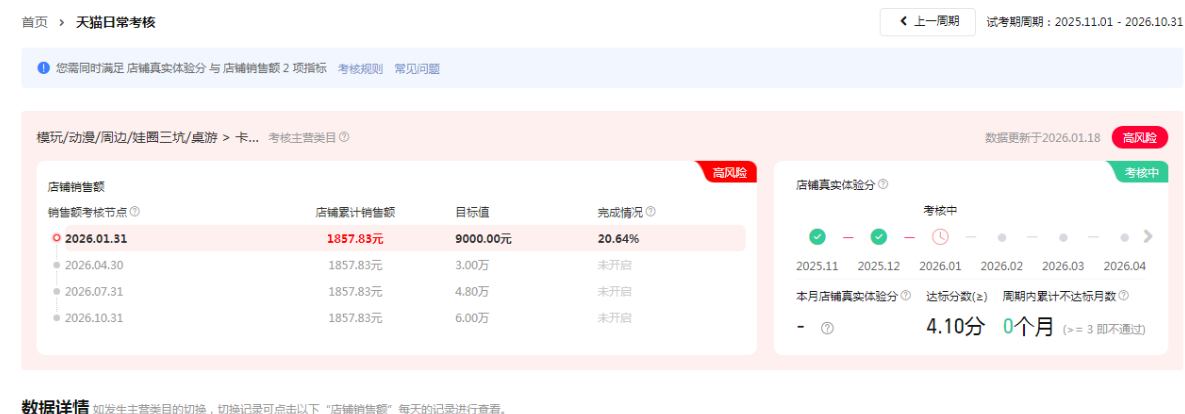Screen dimensions: 1185x414
Task: Click the 2026.01 month label
Action: pos(939,266)
